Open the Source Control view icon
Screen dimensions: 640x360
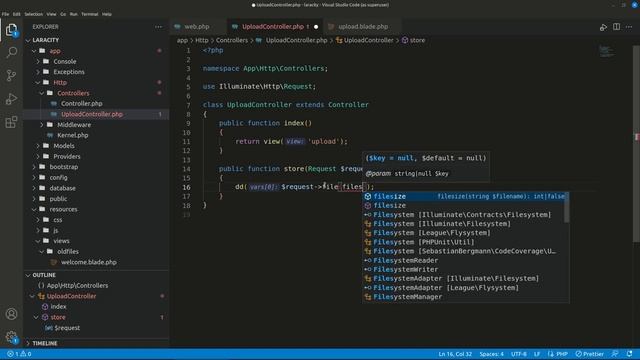pos(11,76)
